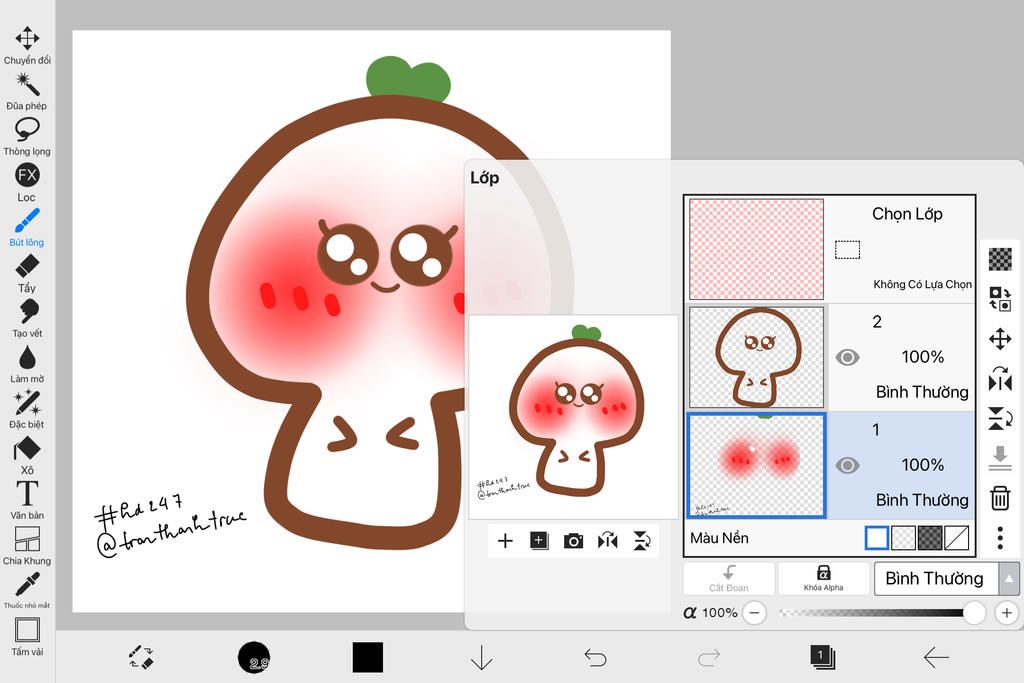Screen dimensions: 1024x683
Task: Click the Màu Nền label
Action: click(719, 538)
